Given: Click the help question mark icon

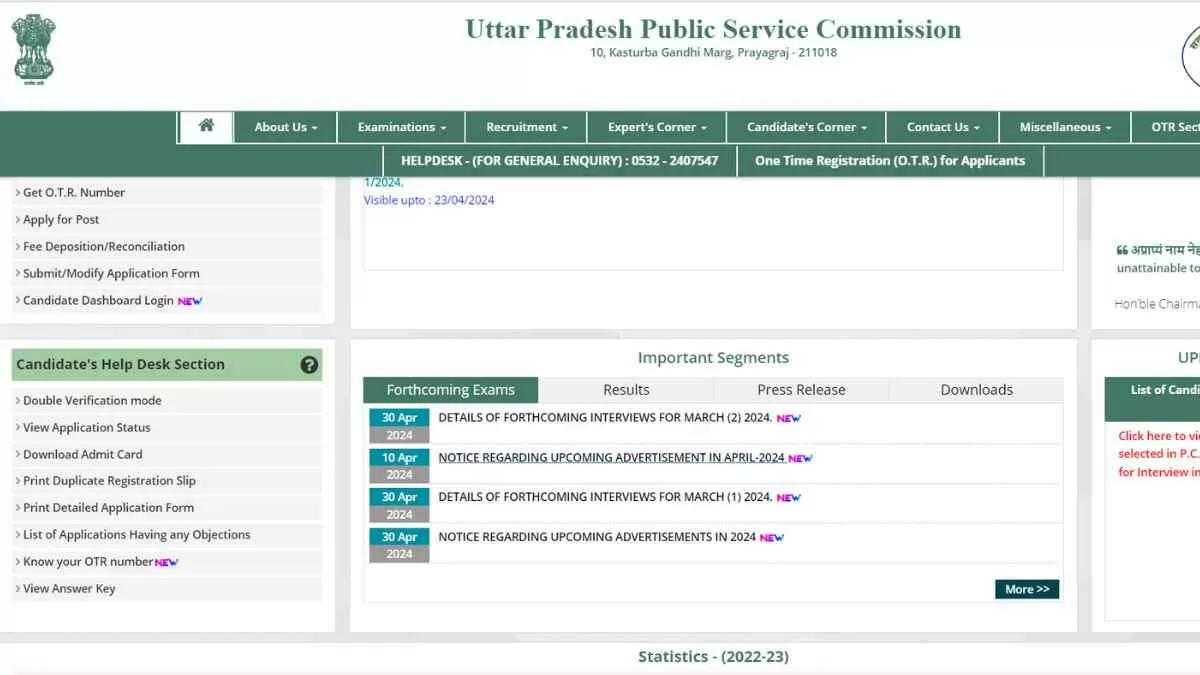Looking at the screenshot, I should click(309, 365).
